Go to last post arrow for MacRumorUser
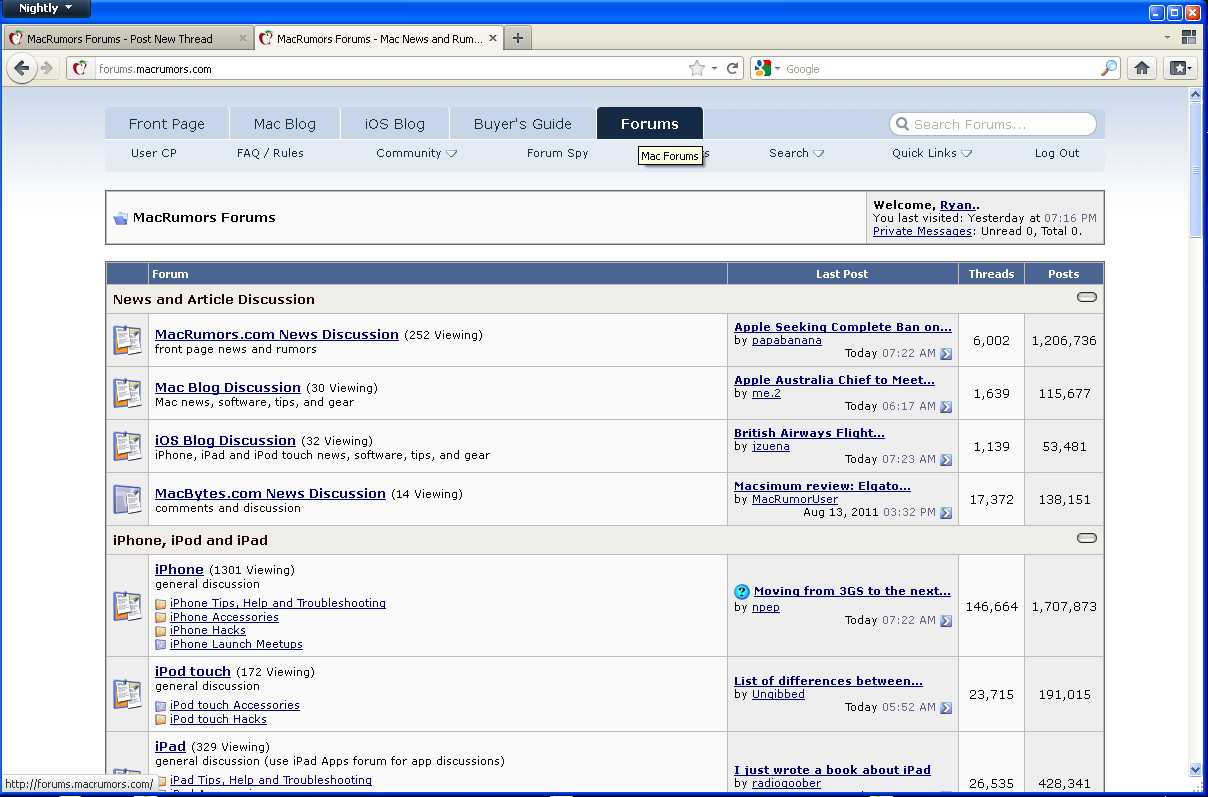 pyautogui.click(x=946, y=513)
